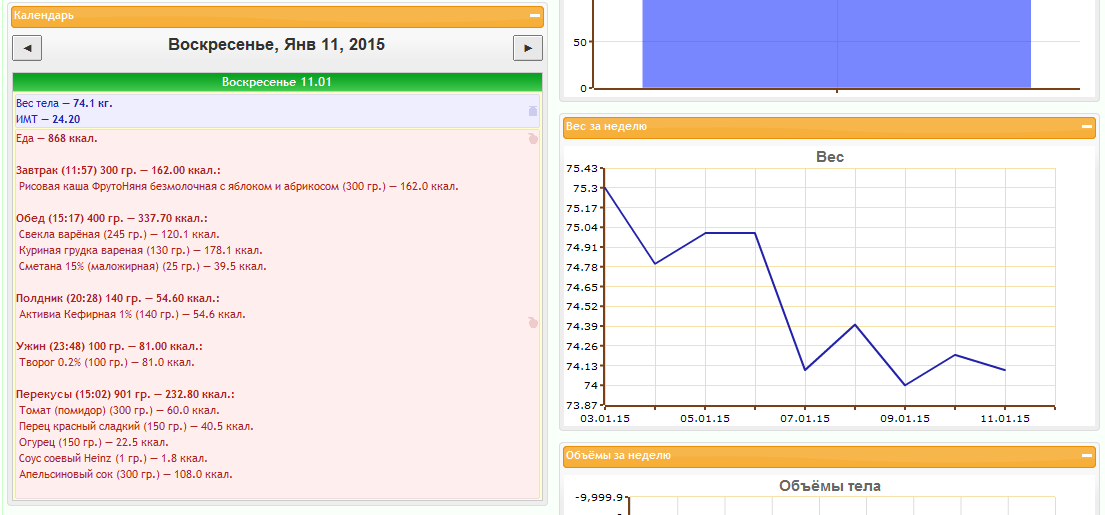Go to the next day in calendar

coord(528,48)
